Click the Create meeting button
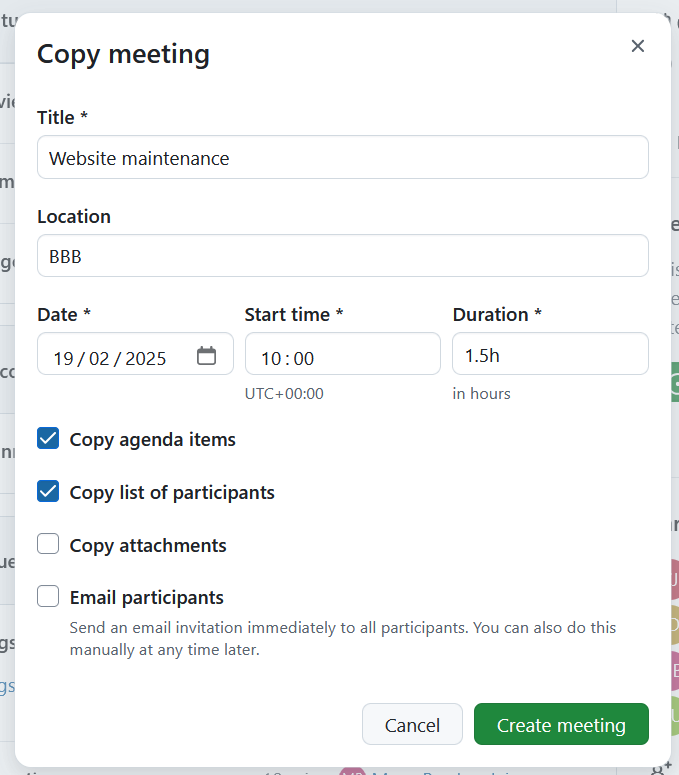This screenshot has width=679, height=775. 560,725
